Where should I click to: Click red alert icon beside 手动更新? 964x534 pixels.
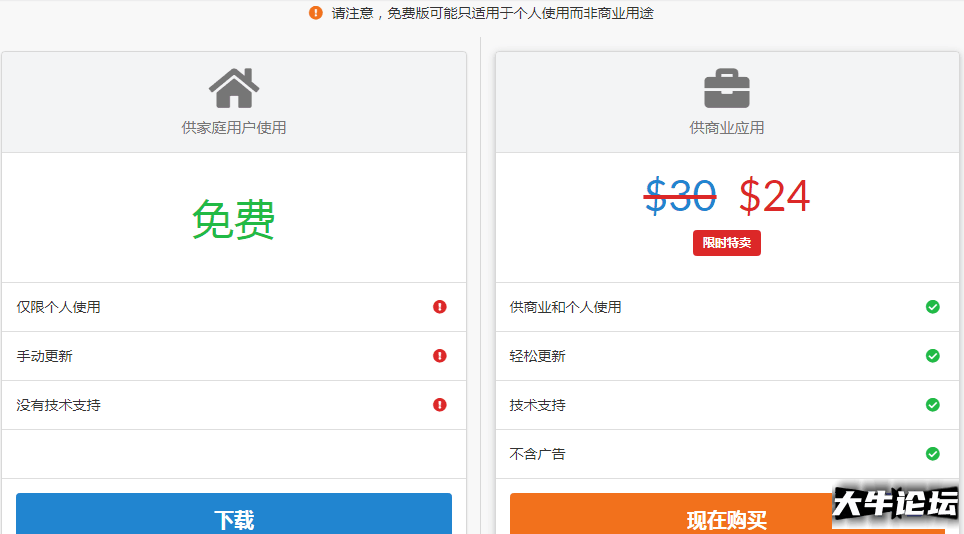click(440, 356)
